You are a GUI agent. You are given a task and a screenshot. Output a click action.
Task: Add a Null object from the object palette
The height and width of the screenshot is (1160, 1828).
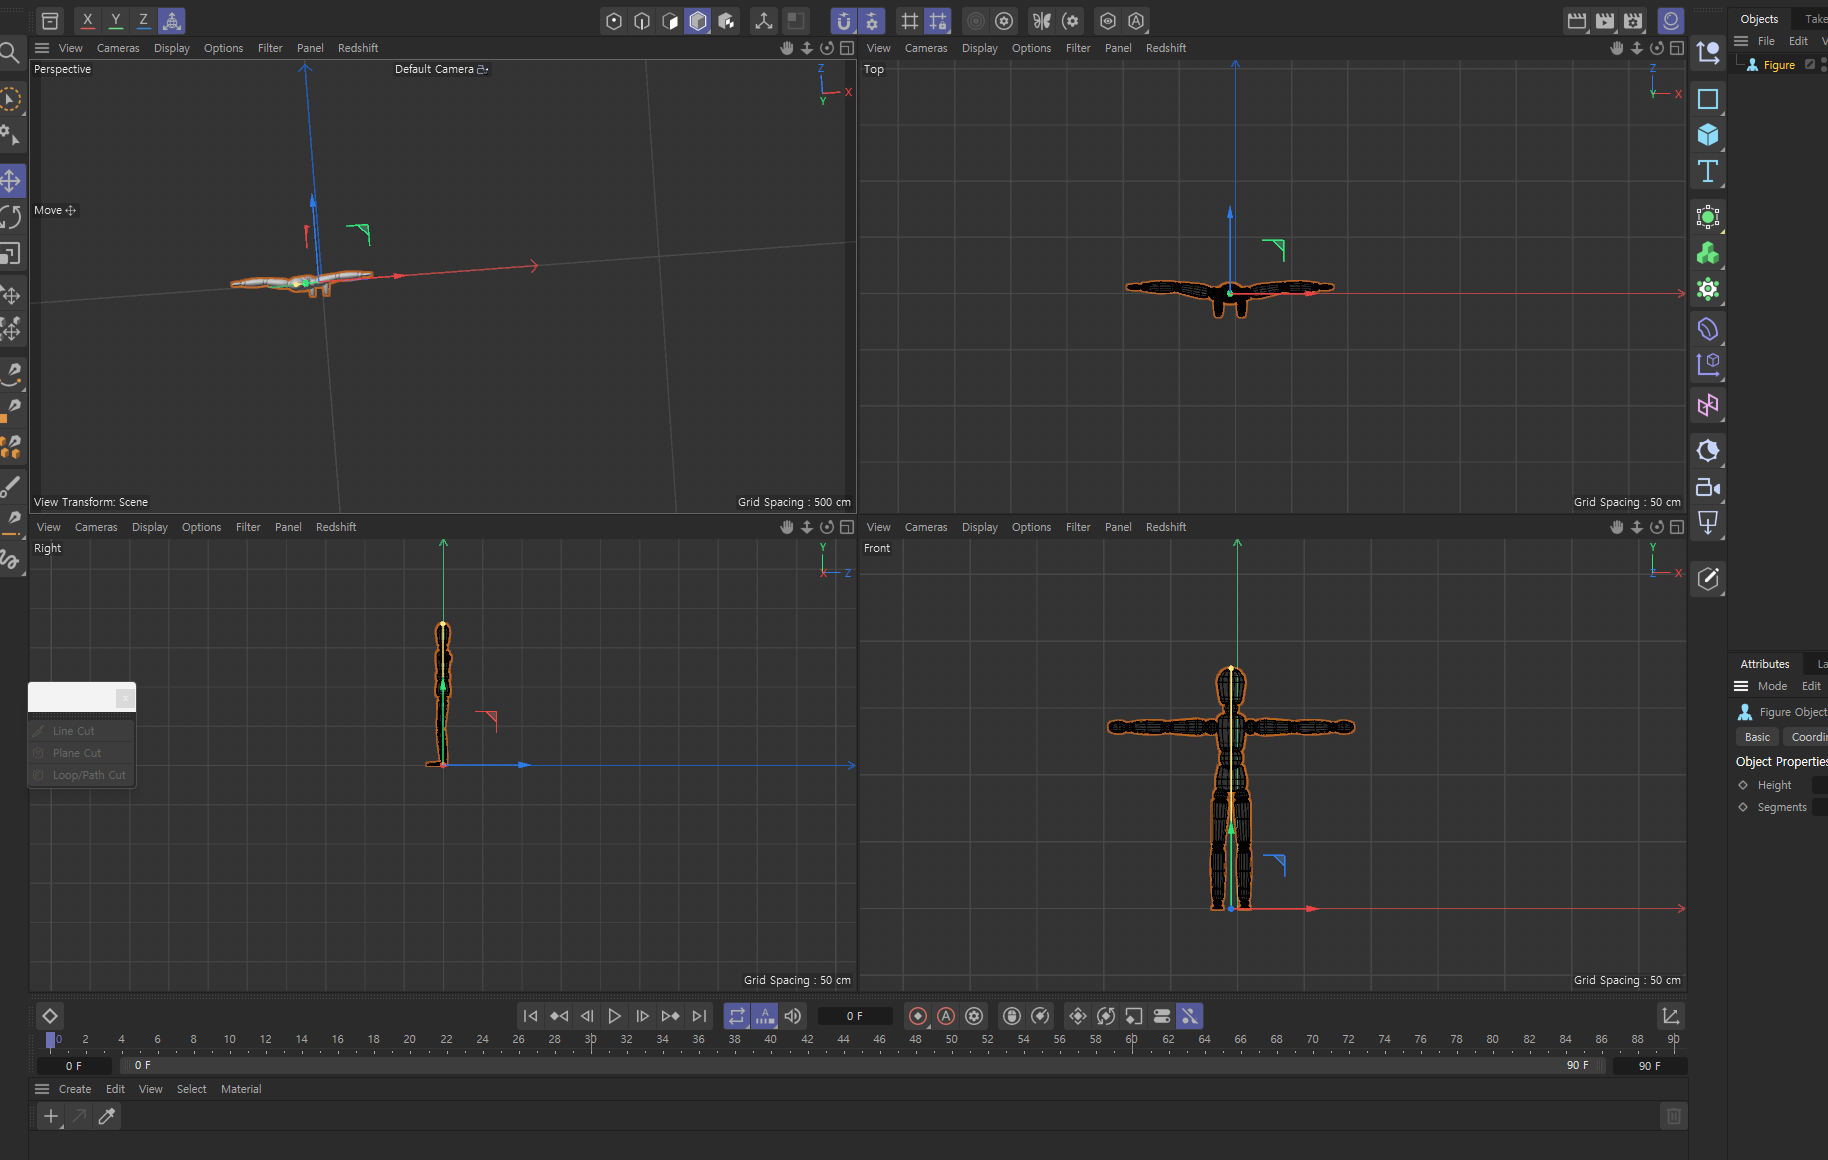click(1708, 53)
